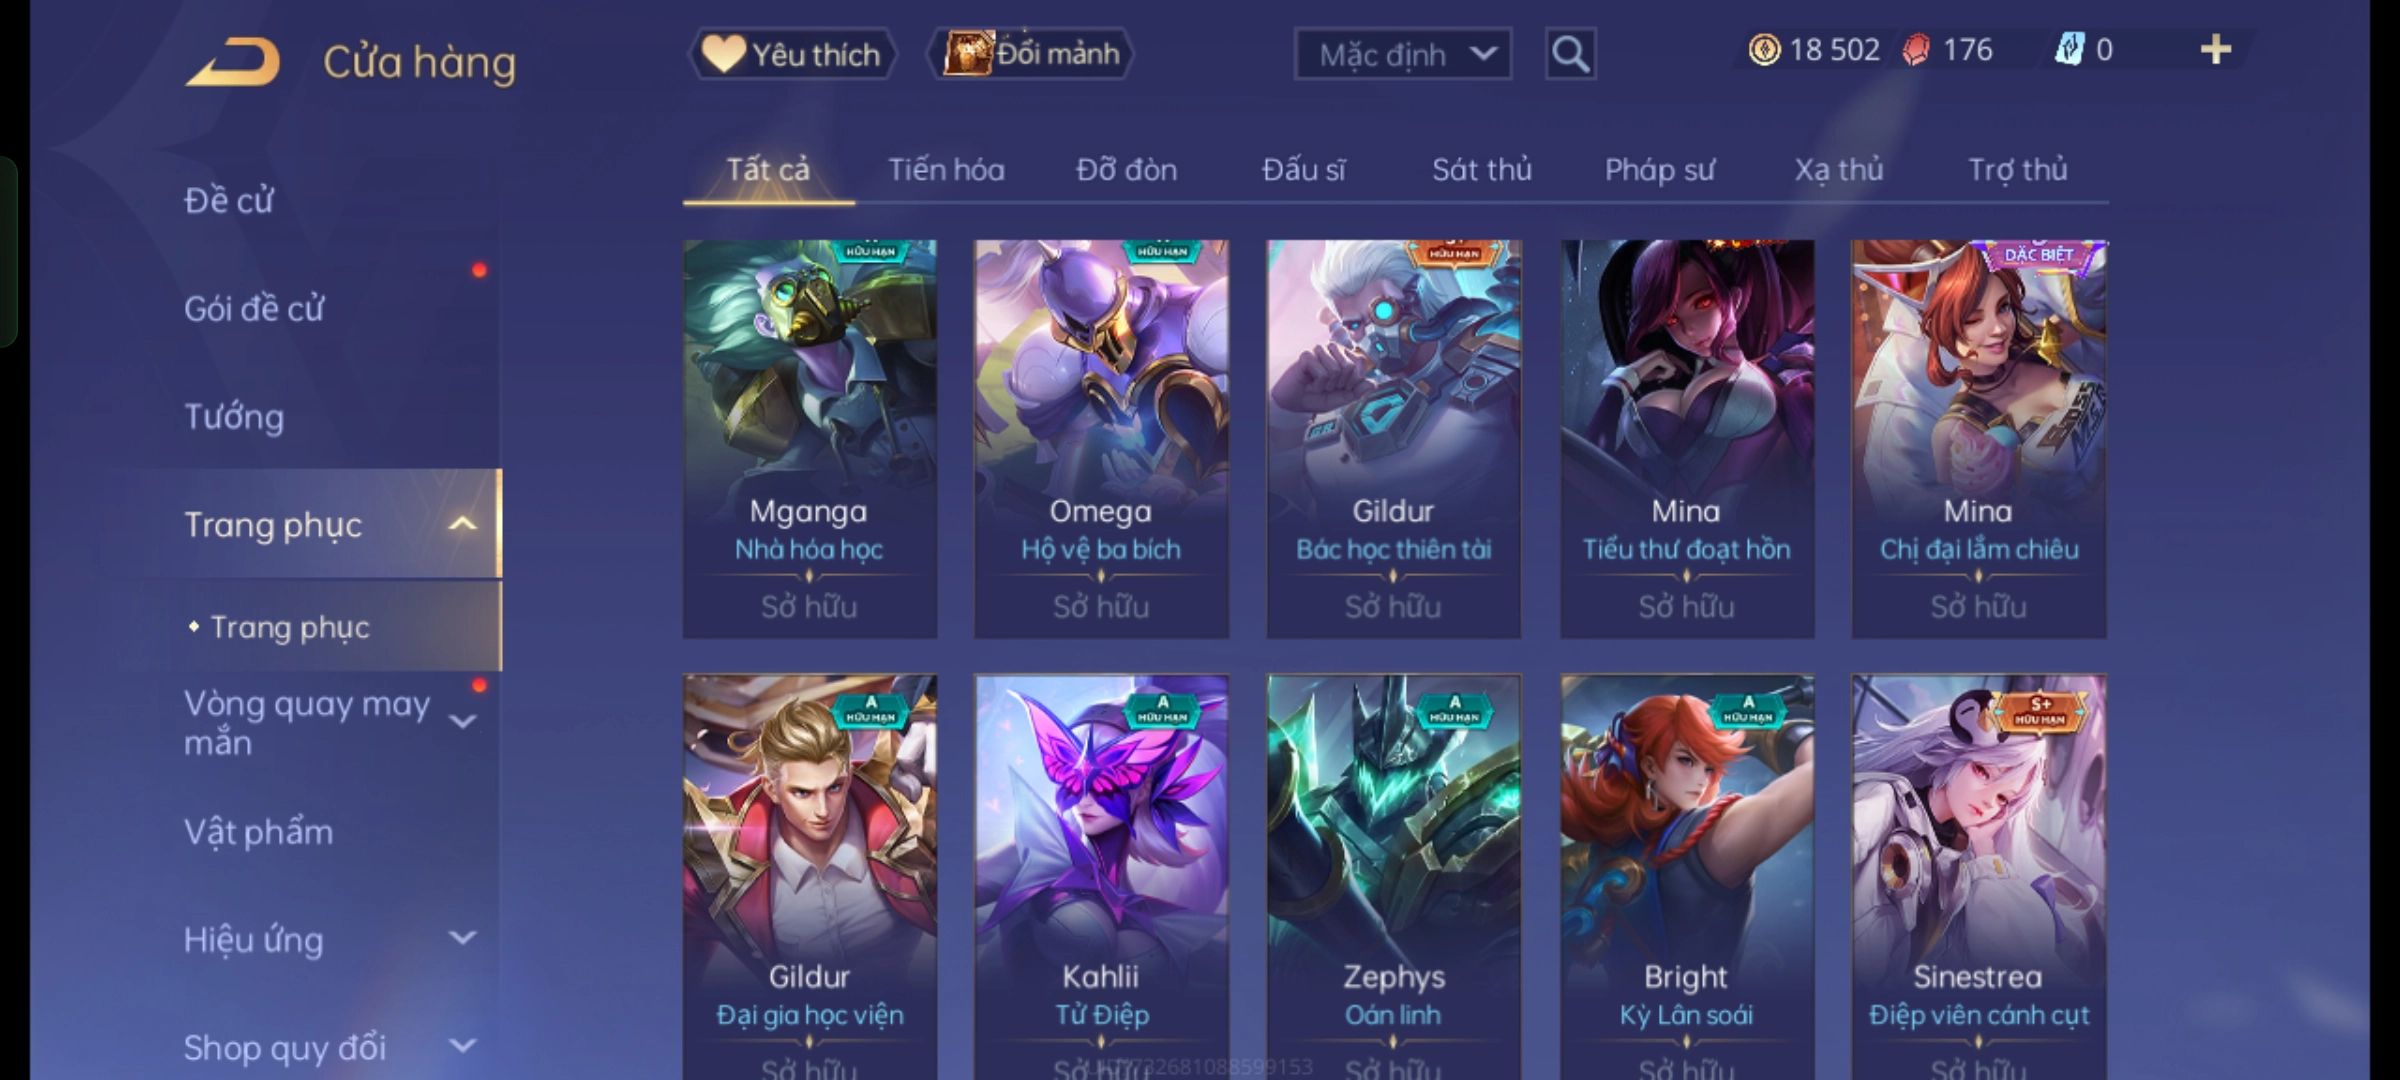Screen dimensions: 2400x1080
Task: Open Đổi mảnh fragment exchange button
Action: tap(1031, 54)
